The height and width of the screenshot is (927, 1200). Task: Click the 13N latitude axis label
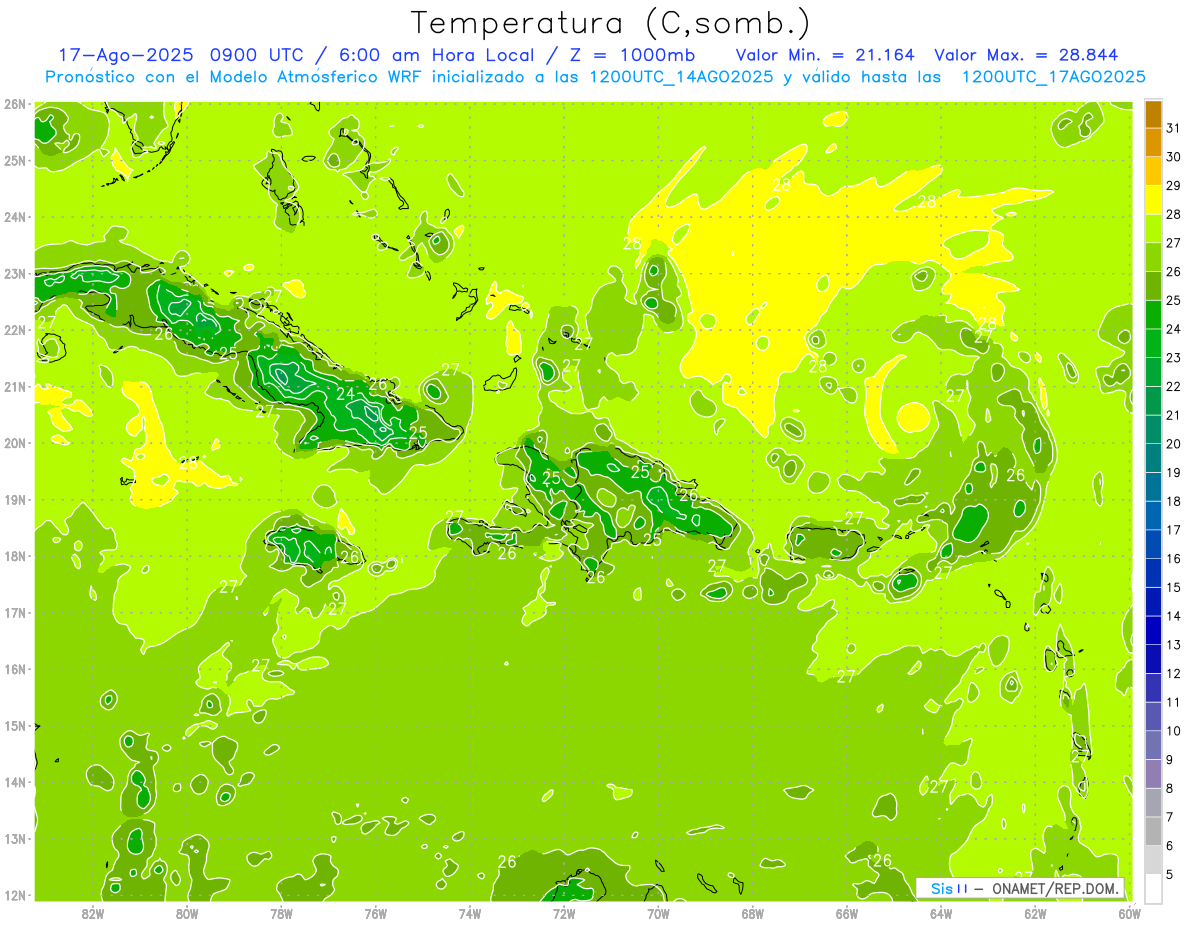click(x=14, y=839)
